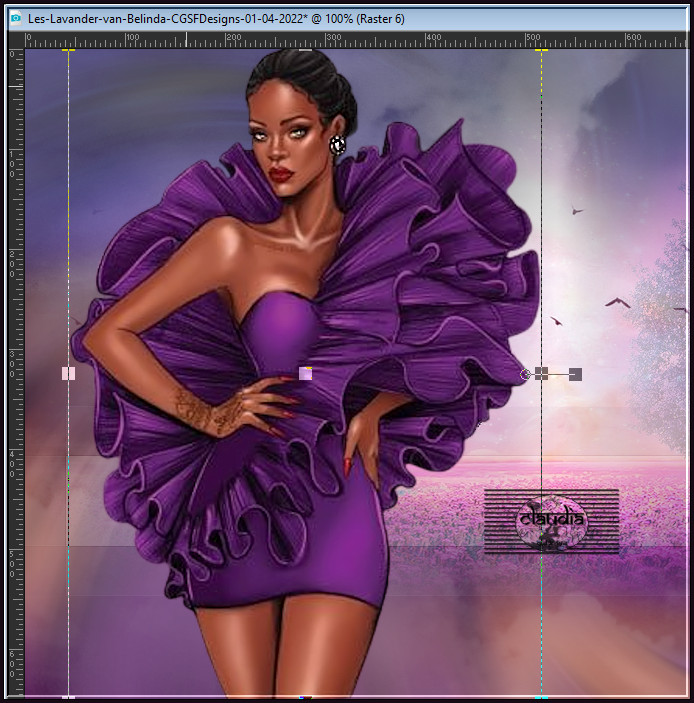694x703 pixels.
Task: Click the center handle on the dress
Action: click(305, 373)
